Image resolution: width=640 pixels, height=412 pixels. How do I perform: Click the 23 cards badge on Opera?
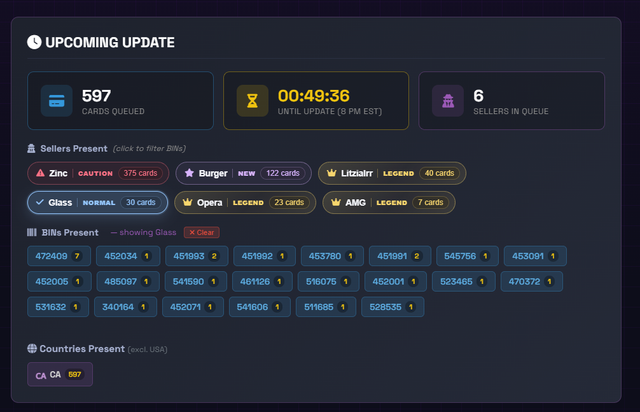coord(289,202)
